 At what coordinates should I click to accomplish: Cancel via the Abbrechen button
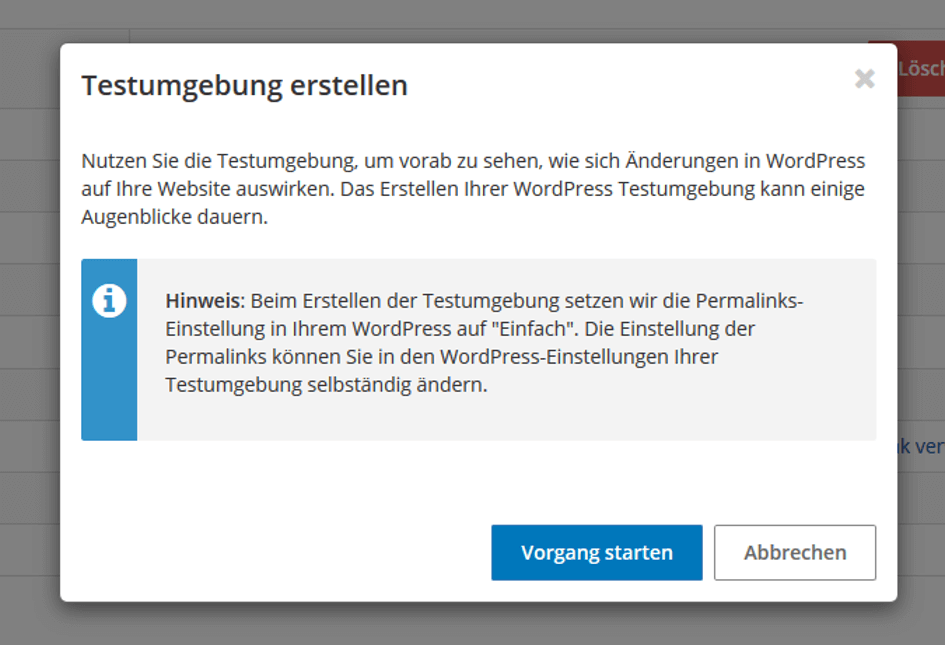pyautogui.click(x=795, y=552)
